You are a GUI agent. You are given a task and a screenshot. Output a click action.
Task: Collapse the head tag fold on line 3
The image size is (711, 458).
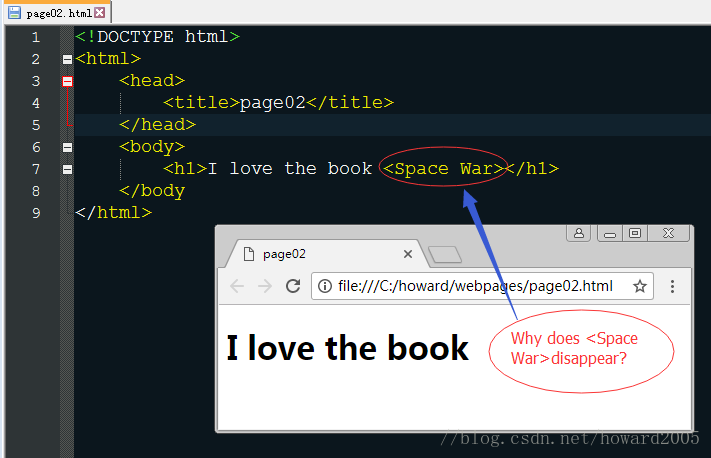[x=67, y=82]
